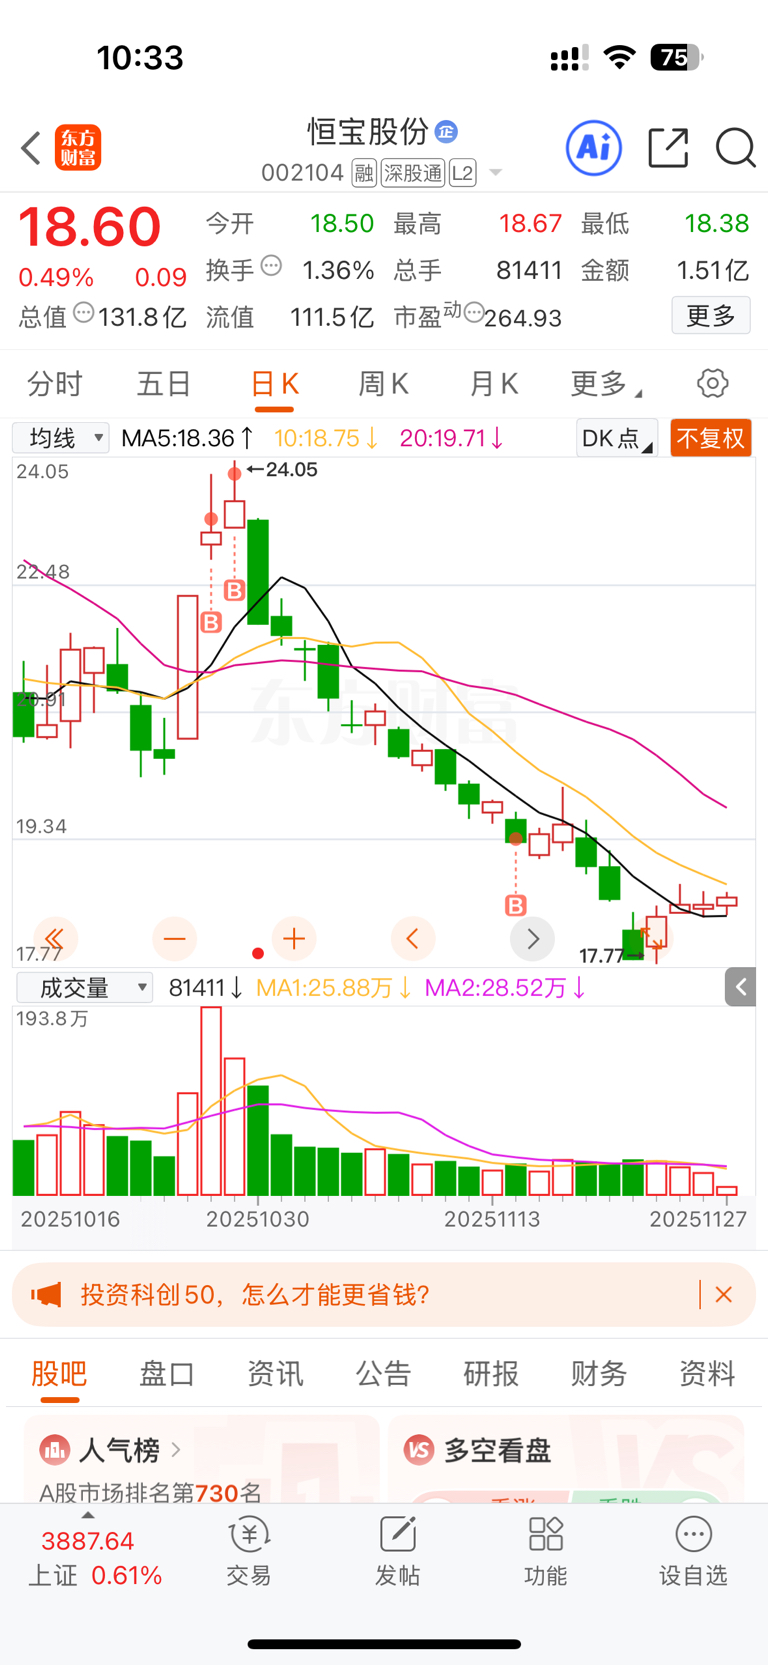The height and width of the screenshot is (1665, 769).
Task: Open chart settings gear icon
Action: (712, 383)
